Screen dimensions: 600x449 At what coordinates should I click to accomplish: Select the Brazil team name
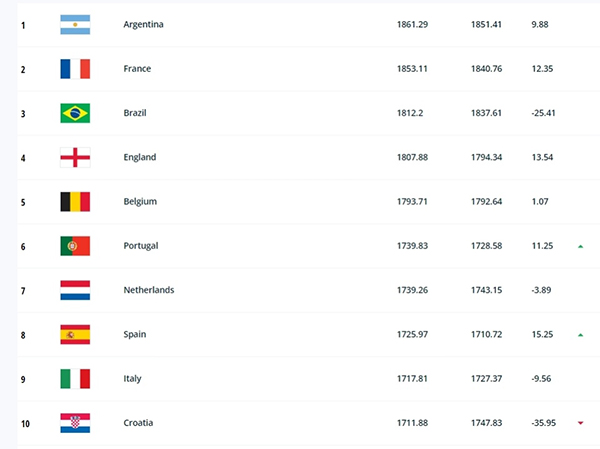click(x=135, y=113)
